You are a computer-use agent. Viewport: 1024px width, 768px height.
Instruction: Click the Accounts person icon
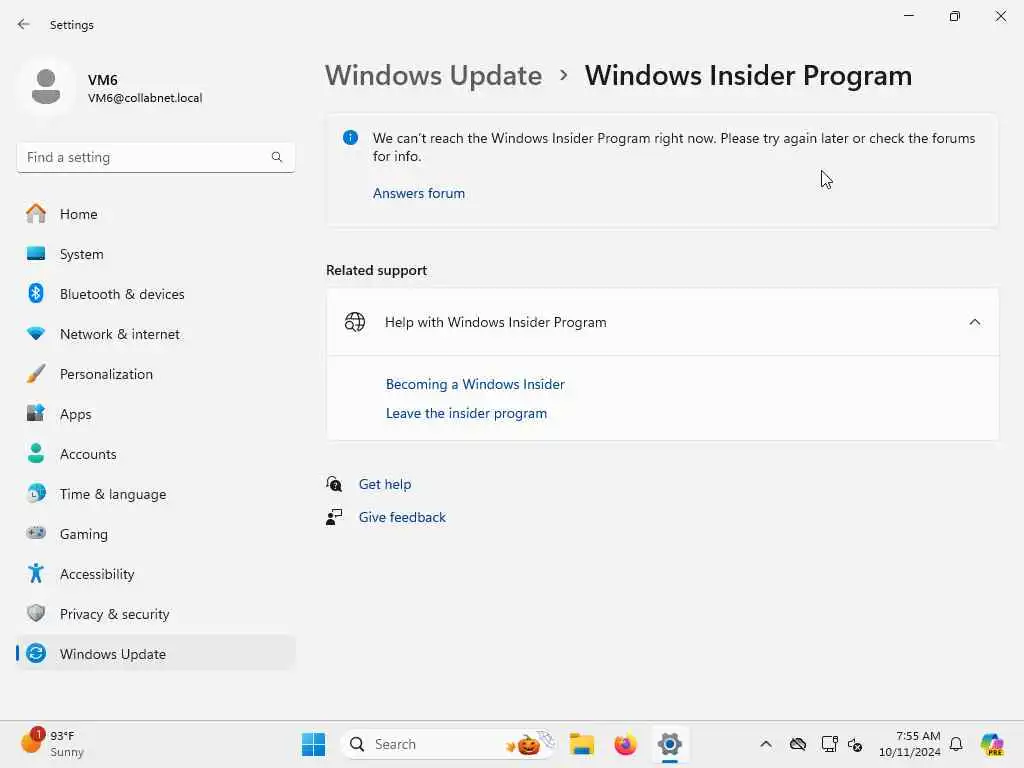pyautogui.click(x=36, y=453)
